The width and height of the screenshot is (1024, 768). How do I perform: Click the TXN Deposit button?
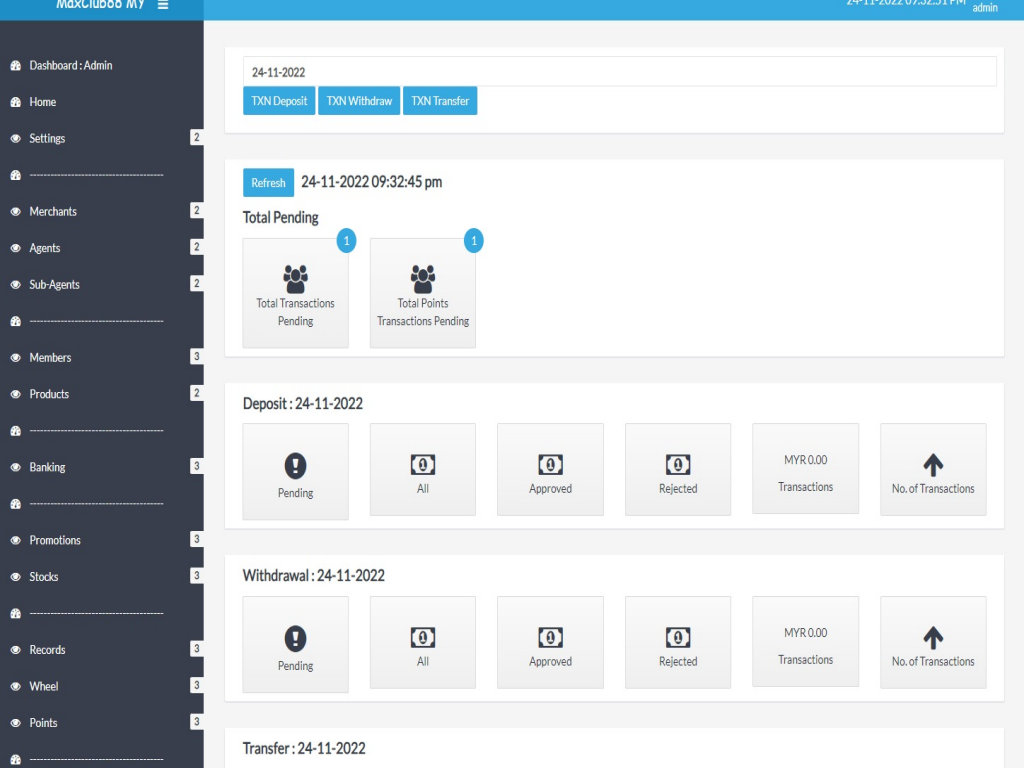coord(279,101)
